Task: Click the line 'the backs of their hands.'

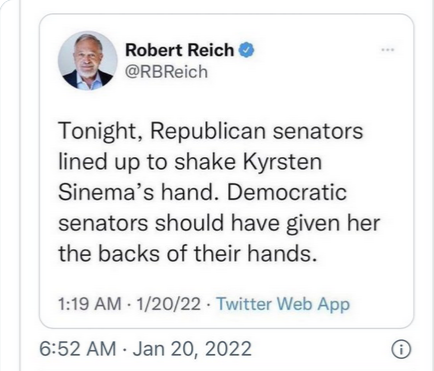Action: (187, 253)
